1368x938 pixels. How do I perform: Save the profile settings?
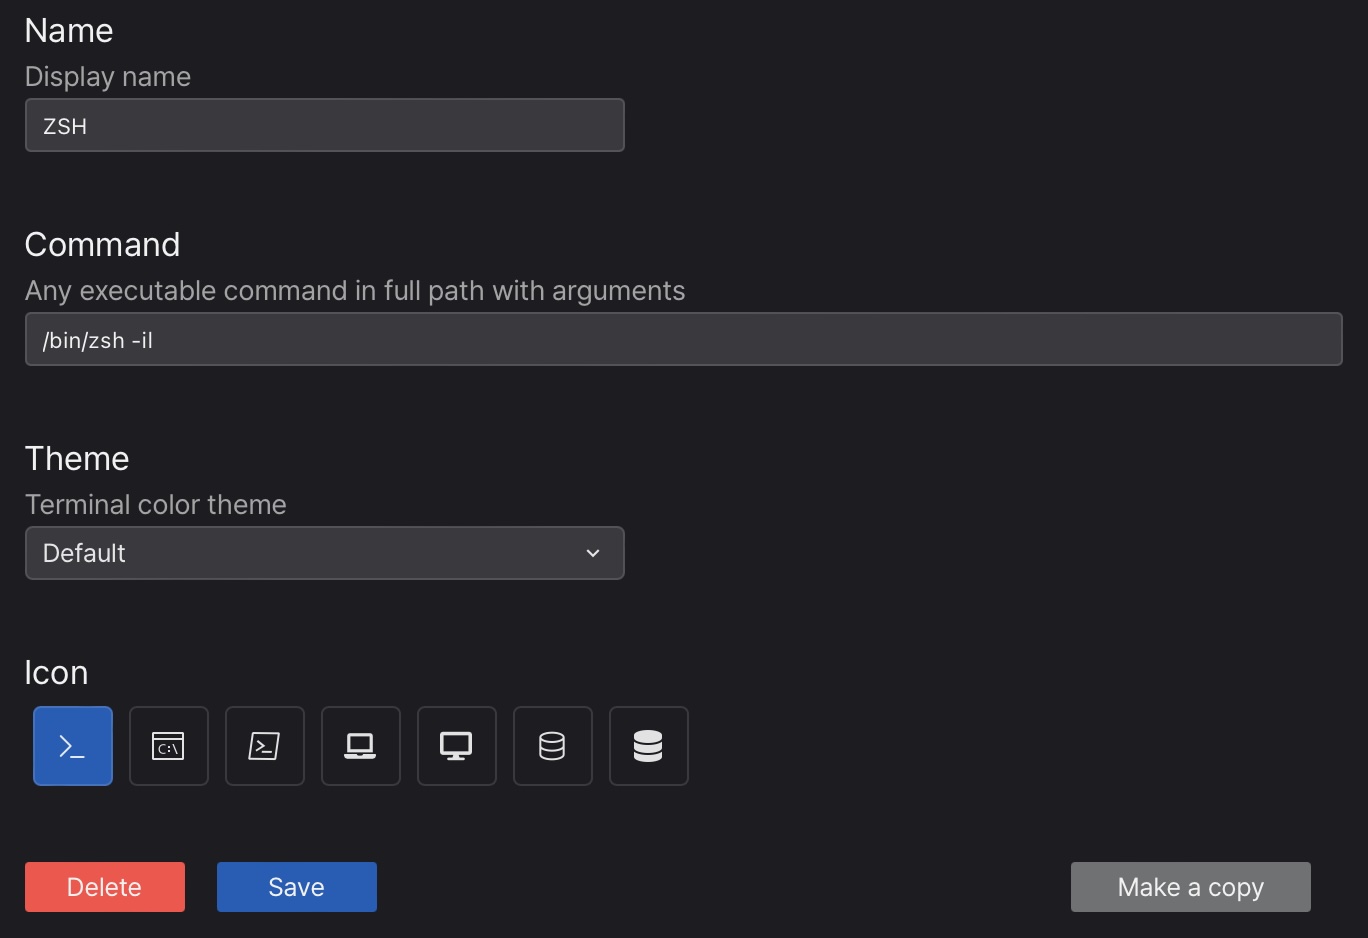point(297,887)
